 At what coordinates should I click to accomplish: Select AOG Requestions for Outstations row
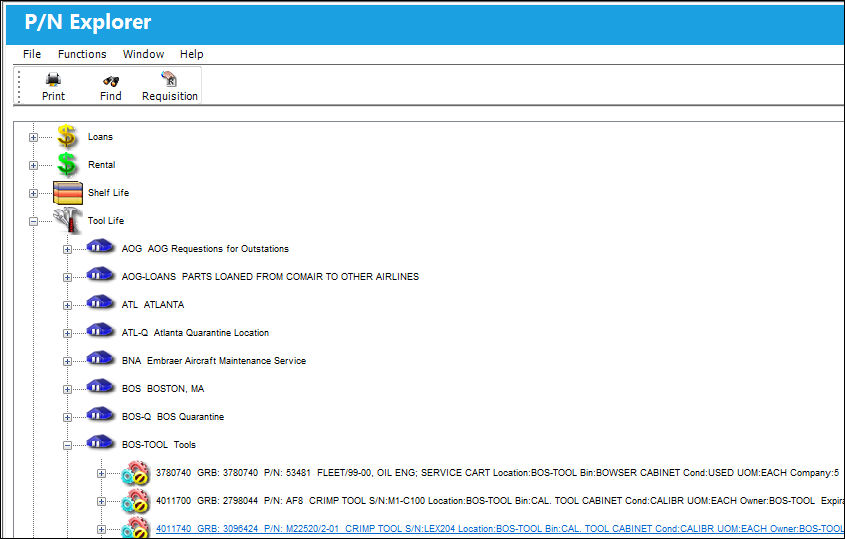[205, 249]
